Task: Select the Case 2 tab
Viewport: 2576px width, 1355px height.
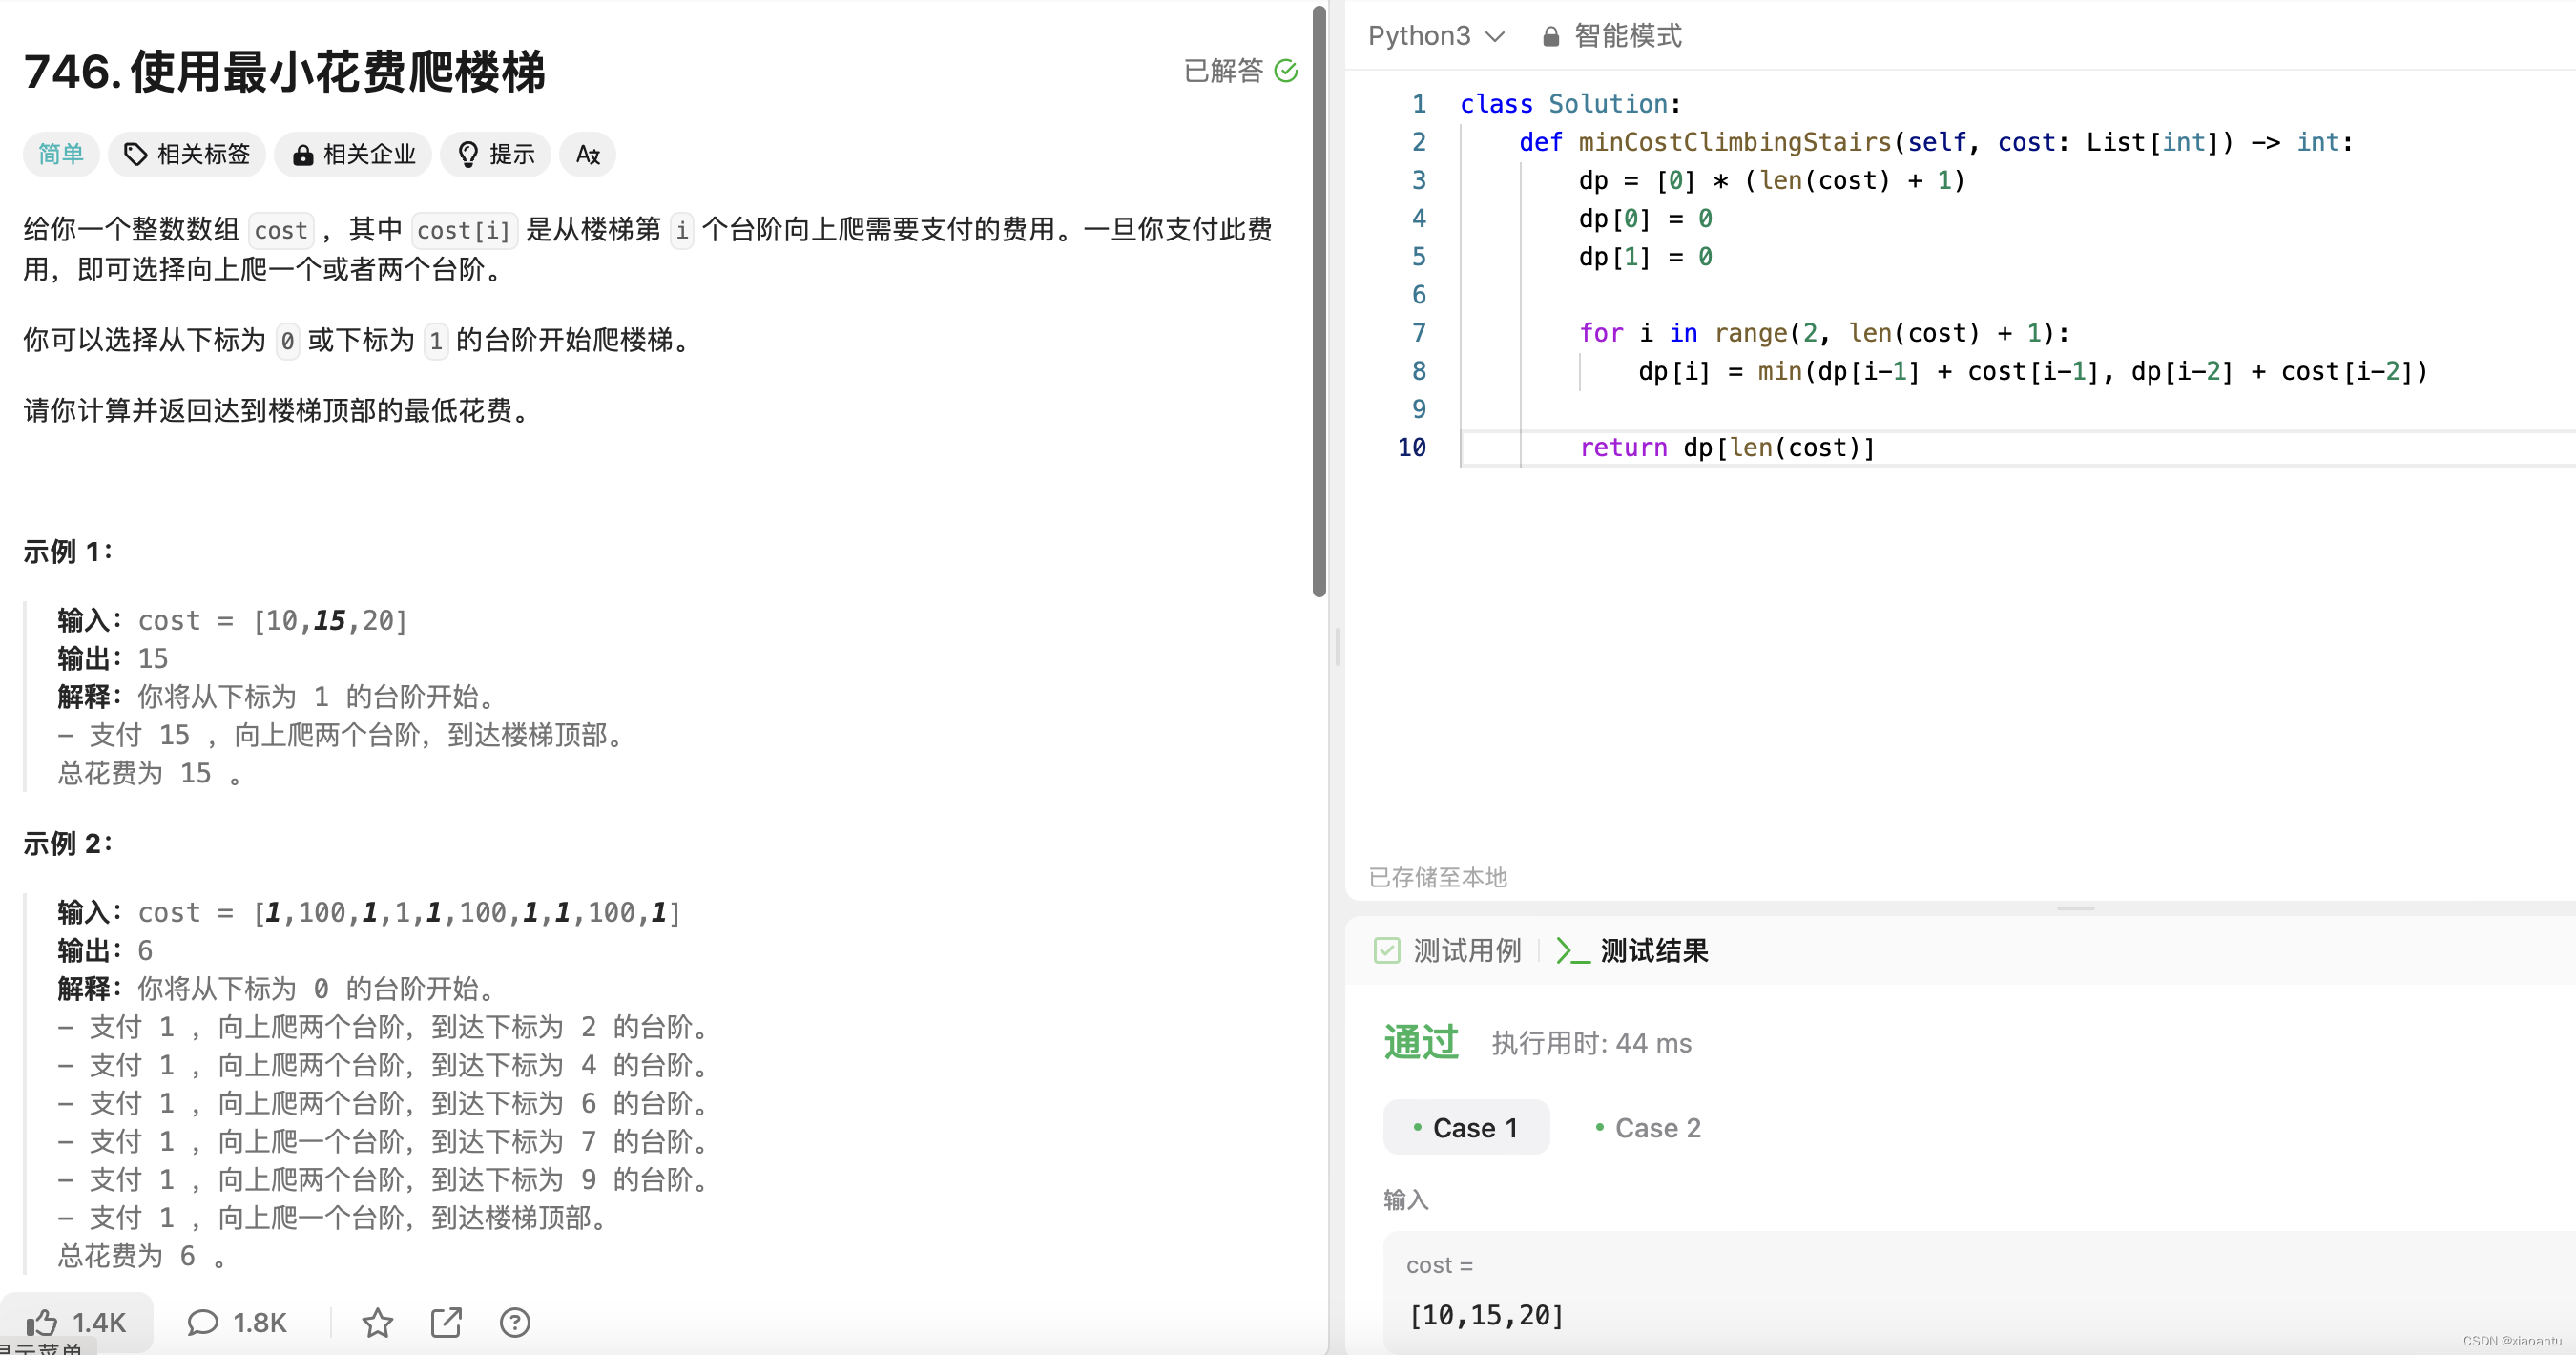Action: (1647, 1127)
